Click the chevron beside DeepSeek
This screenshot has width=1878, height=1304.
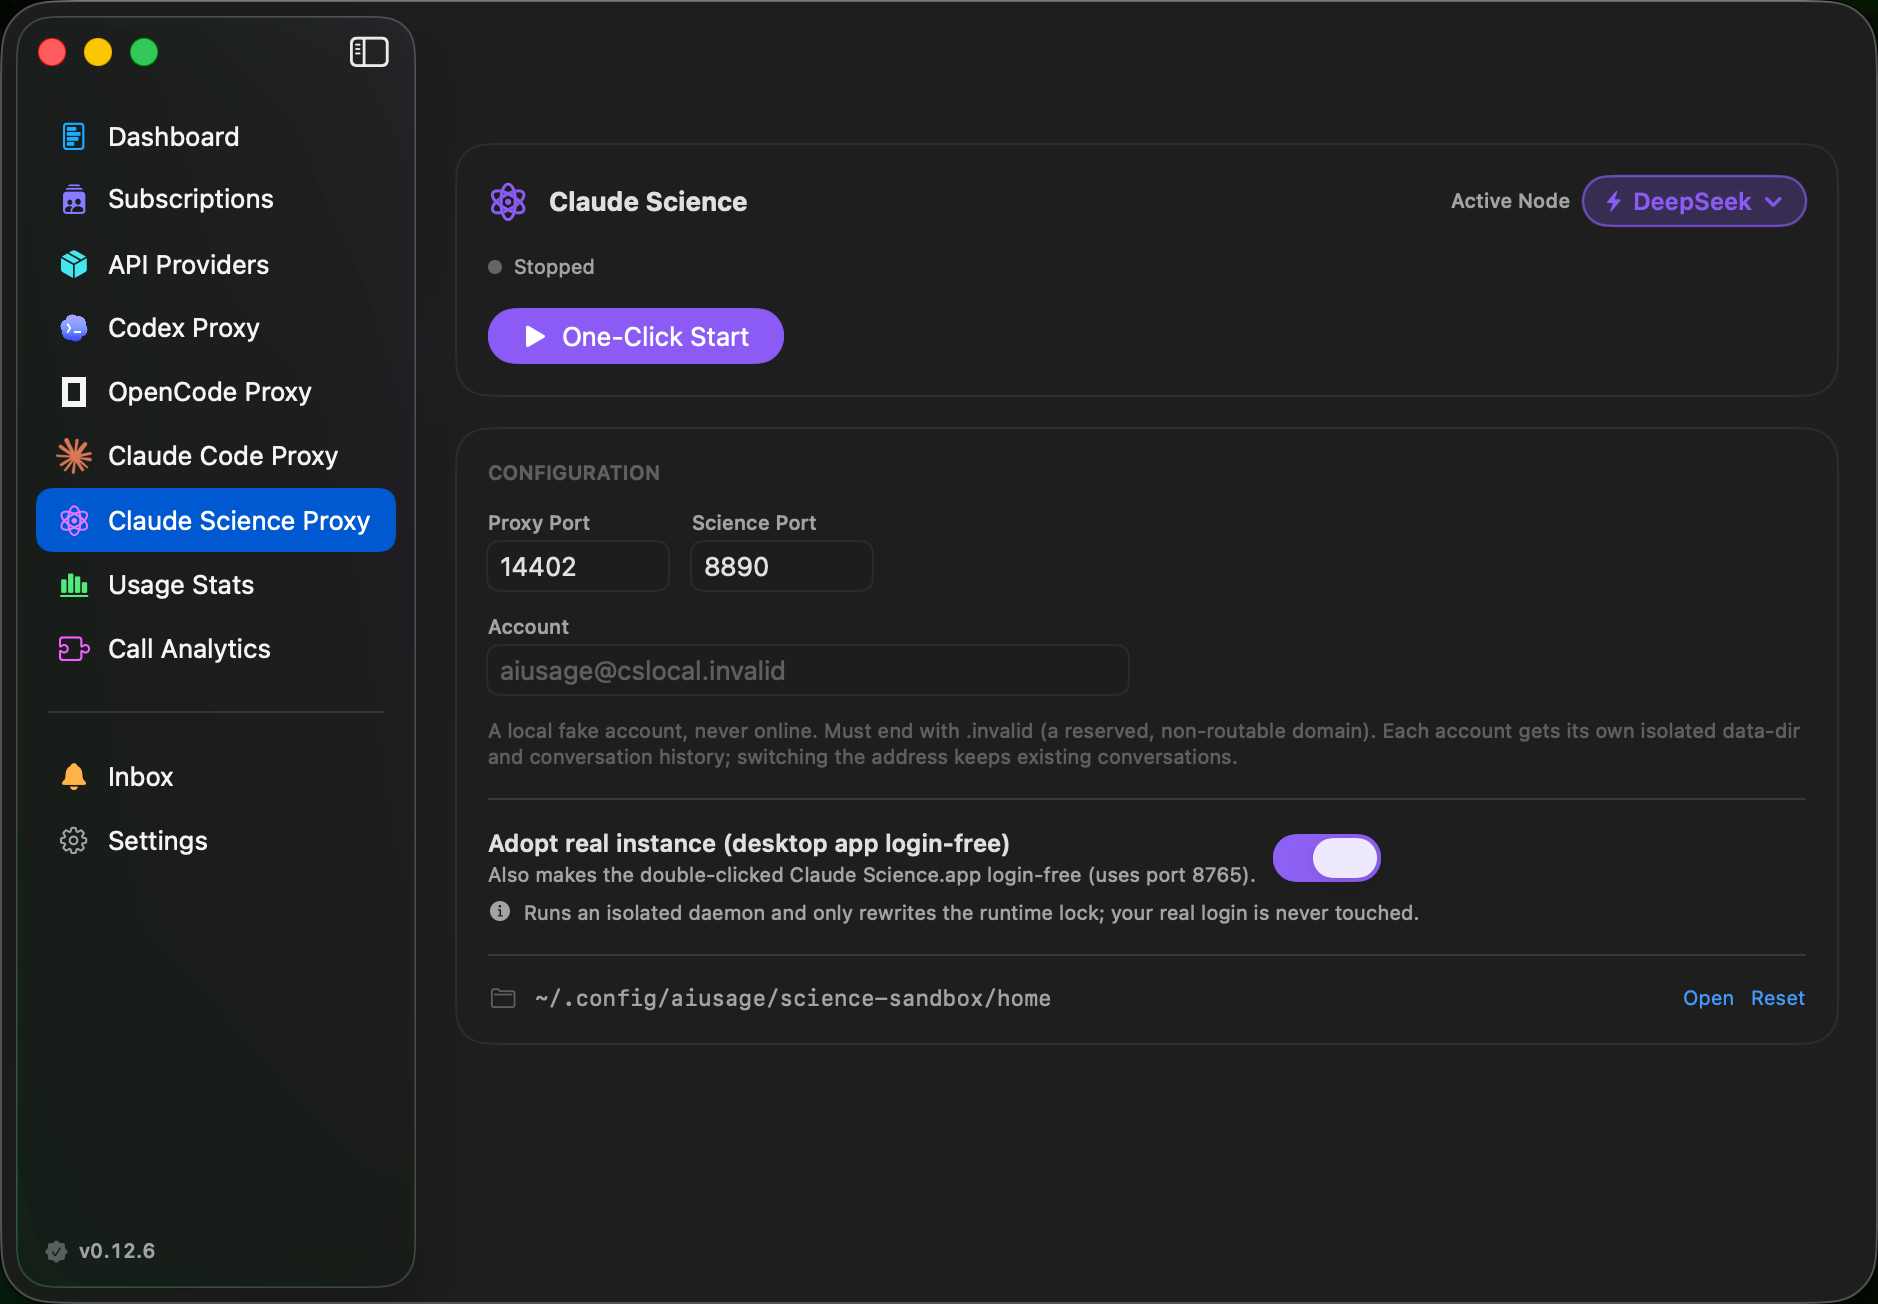[x=1774, y=201]
